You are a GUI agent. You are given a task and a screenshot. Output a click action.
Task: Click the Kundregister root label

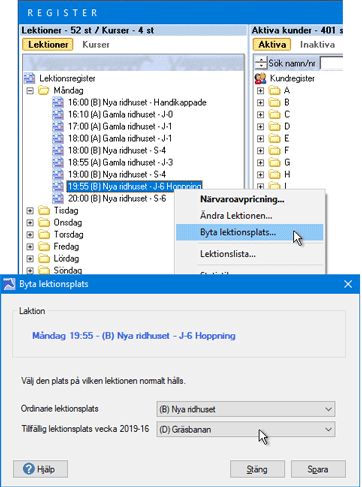(292, 78)
